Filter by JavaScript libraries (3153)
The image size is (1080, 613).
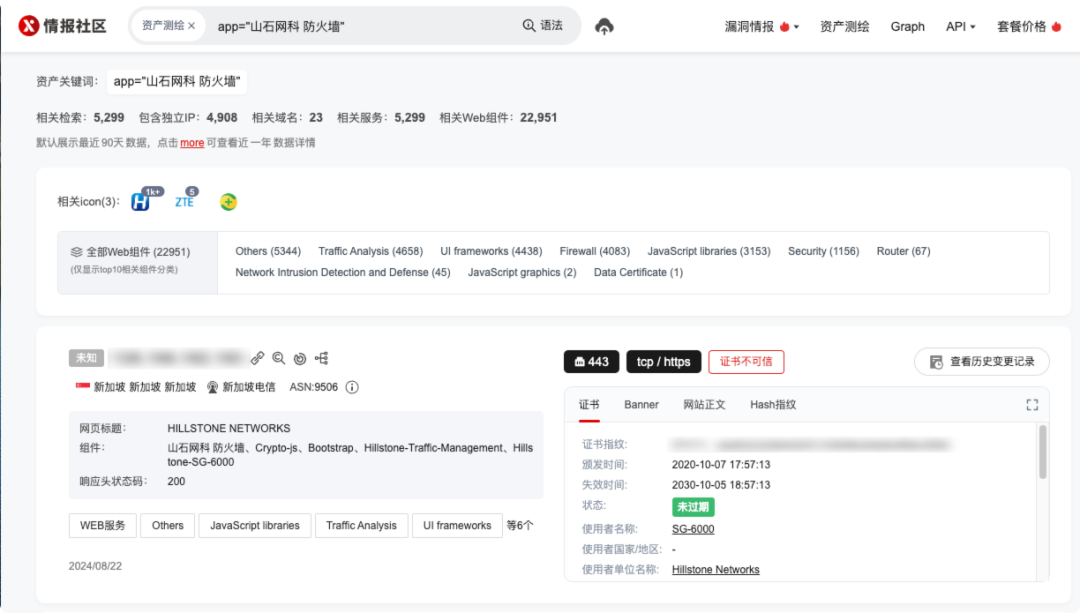point(709,251)
